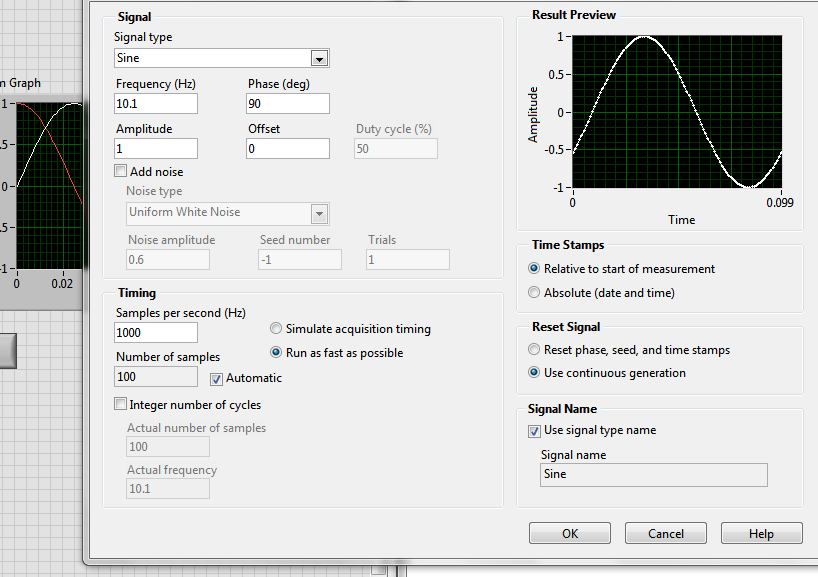Uncheck Use signal type name
This screenshot has width=818, height=577.
[x=534, y=431]
